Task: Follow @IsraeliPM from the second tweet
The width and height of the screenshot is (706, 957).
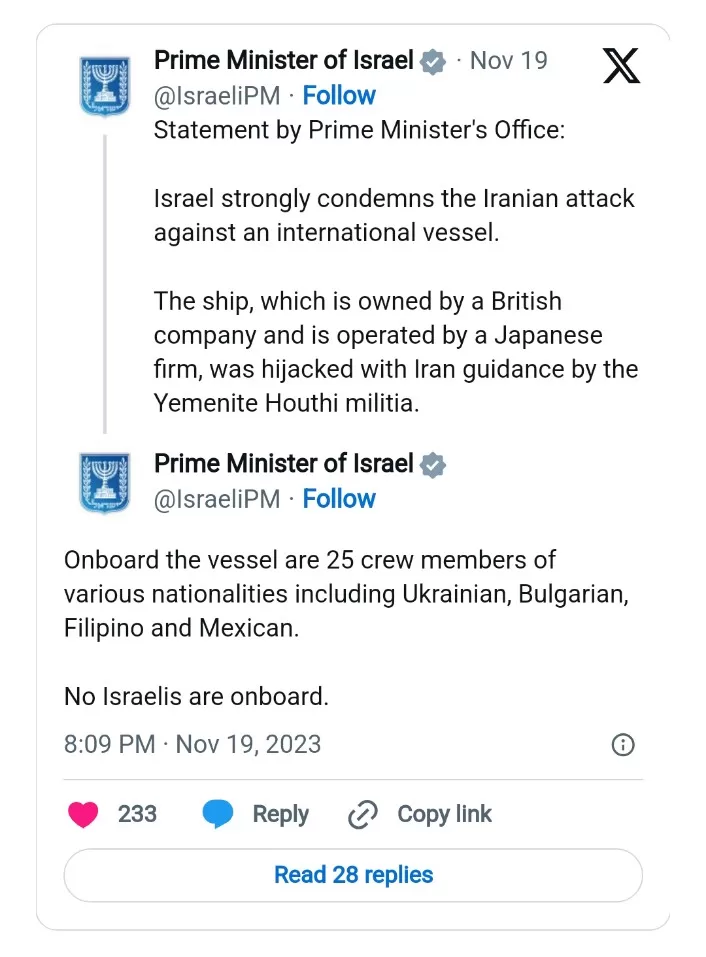Action: (339, 499)
